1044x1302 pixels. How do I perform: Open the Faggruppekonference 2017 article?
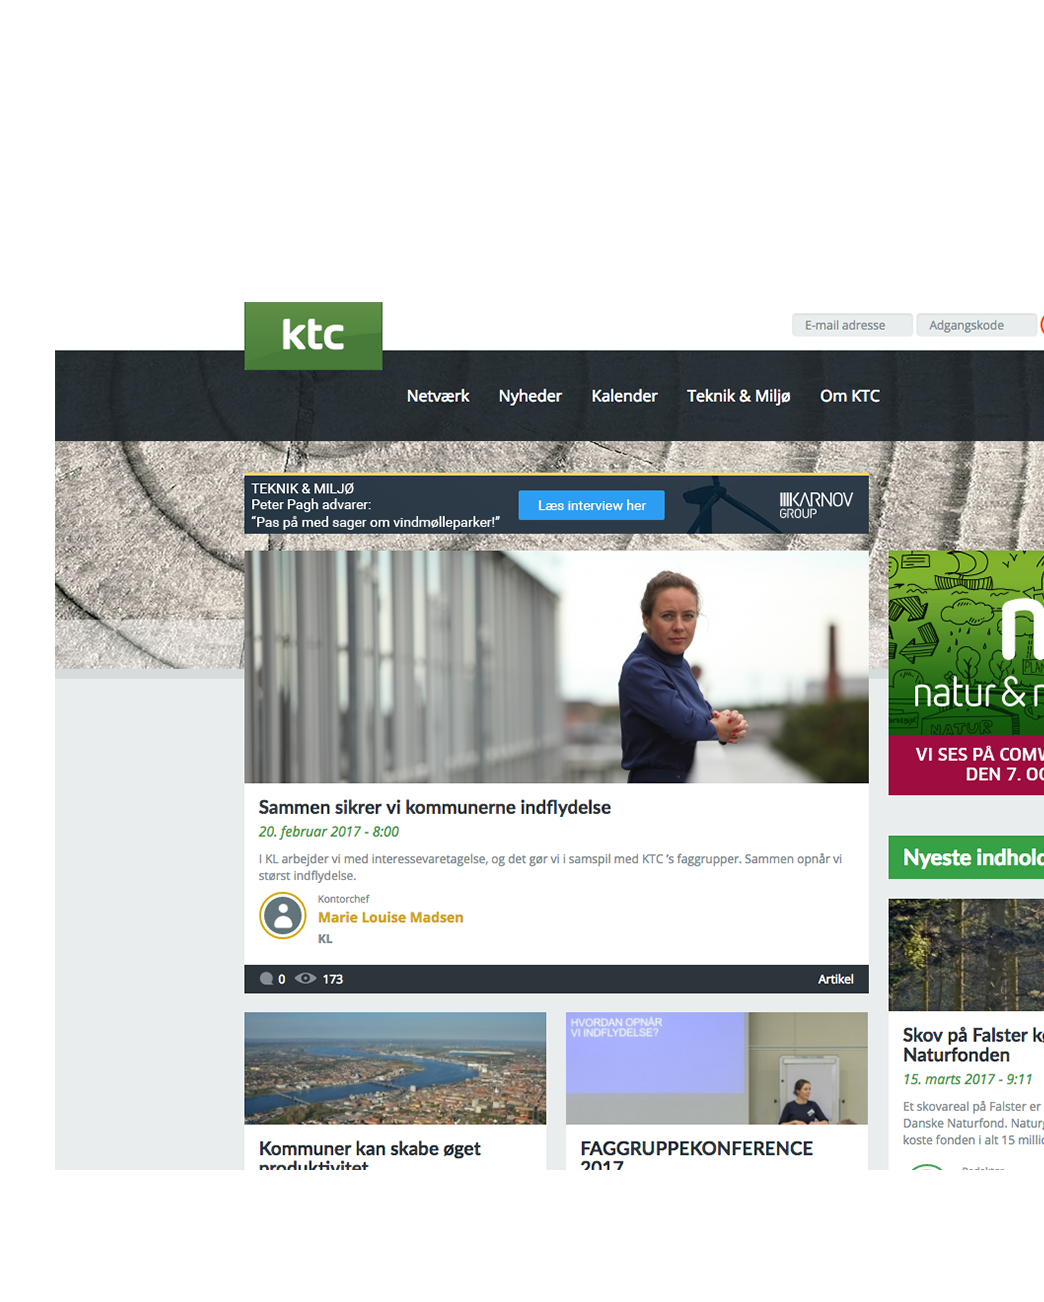pyautogui.click(x=696, y=1149)
